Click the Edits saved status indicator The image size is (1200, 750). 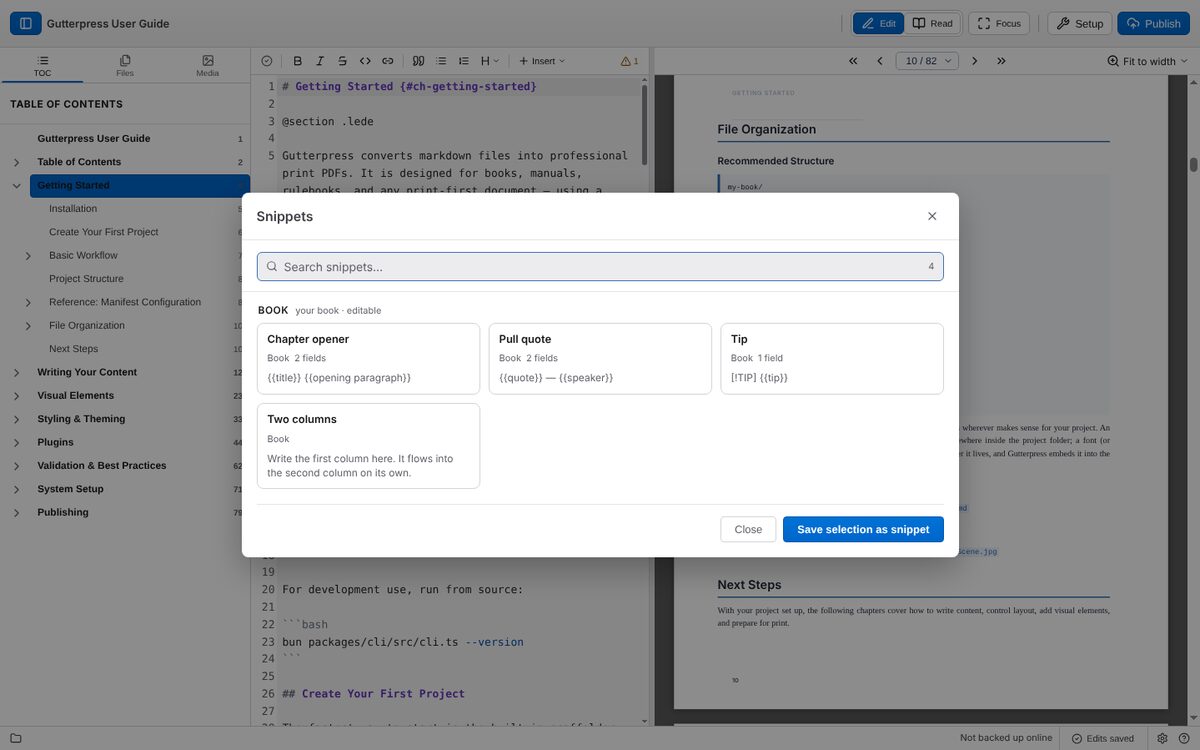[1103, 738]
